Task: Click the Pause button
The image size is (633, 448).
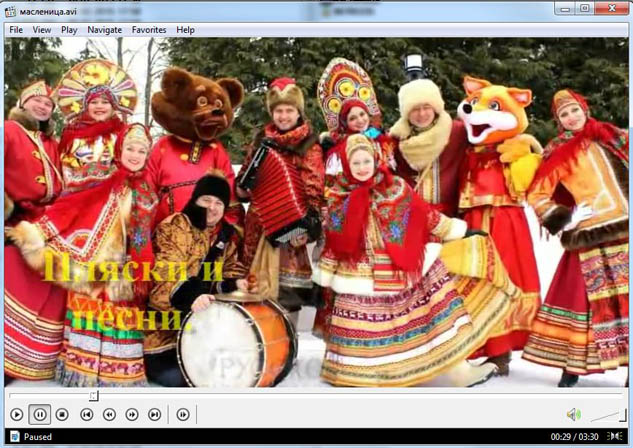Action: coord(40,415)
